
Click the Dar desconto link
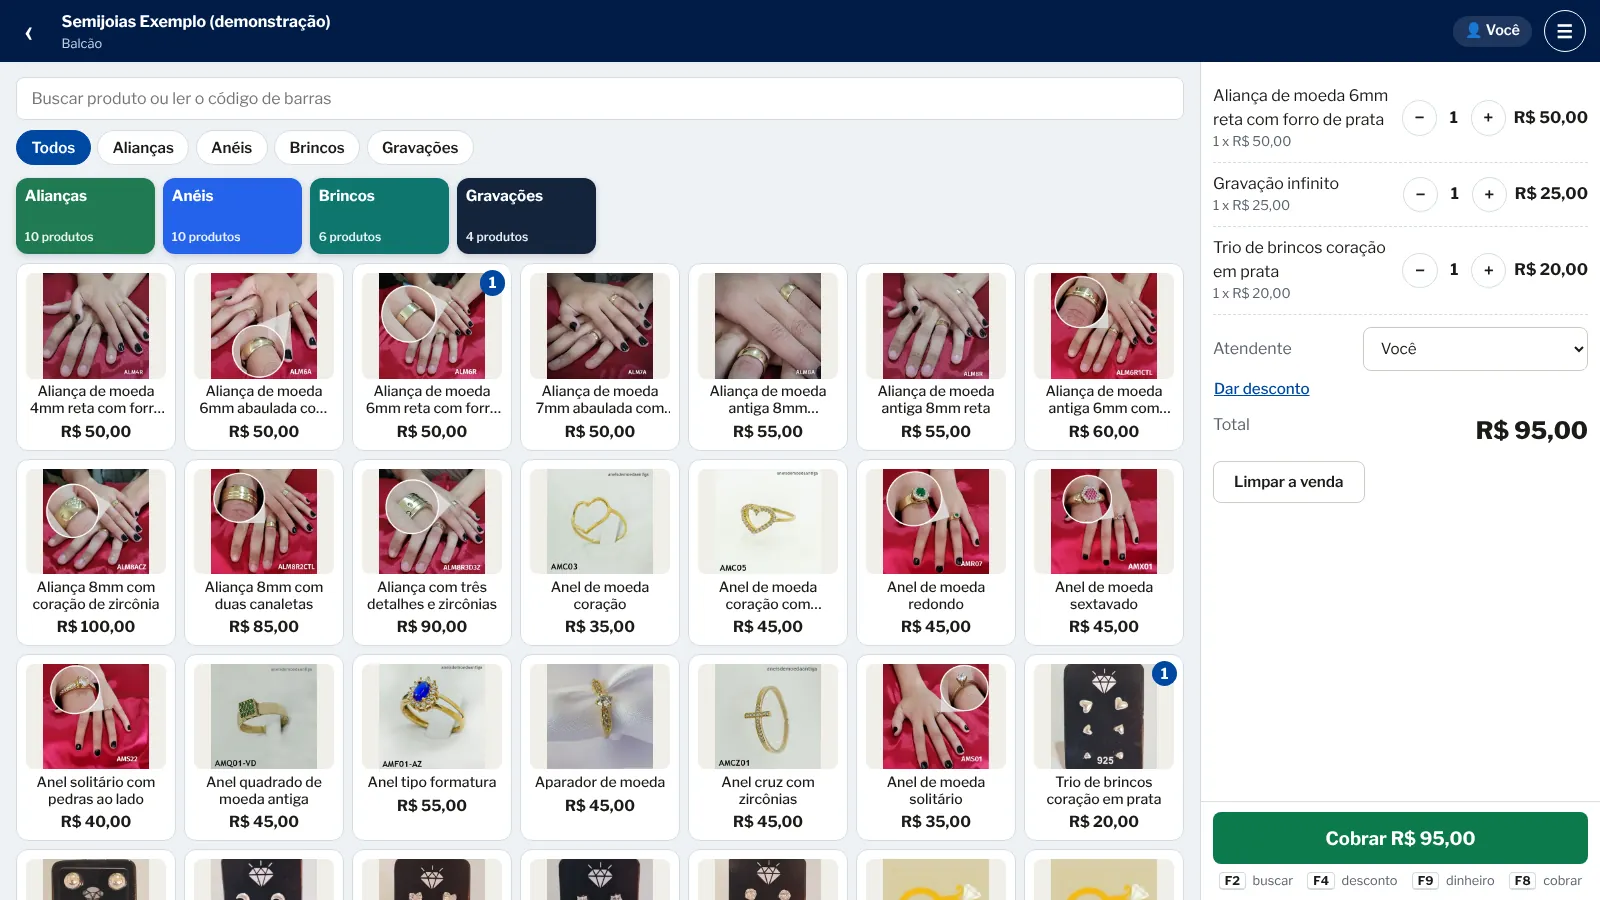[x=1261, y=389]
